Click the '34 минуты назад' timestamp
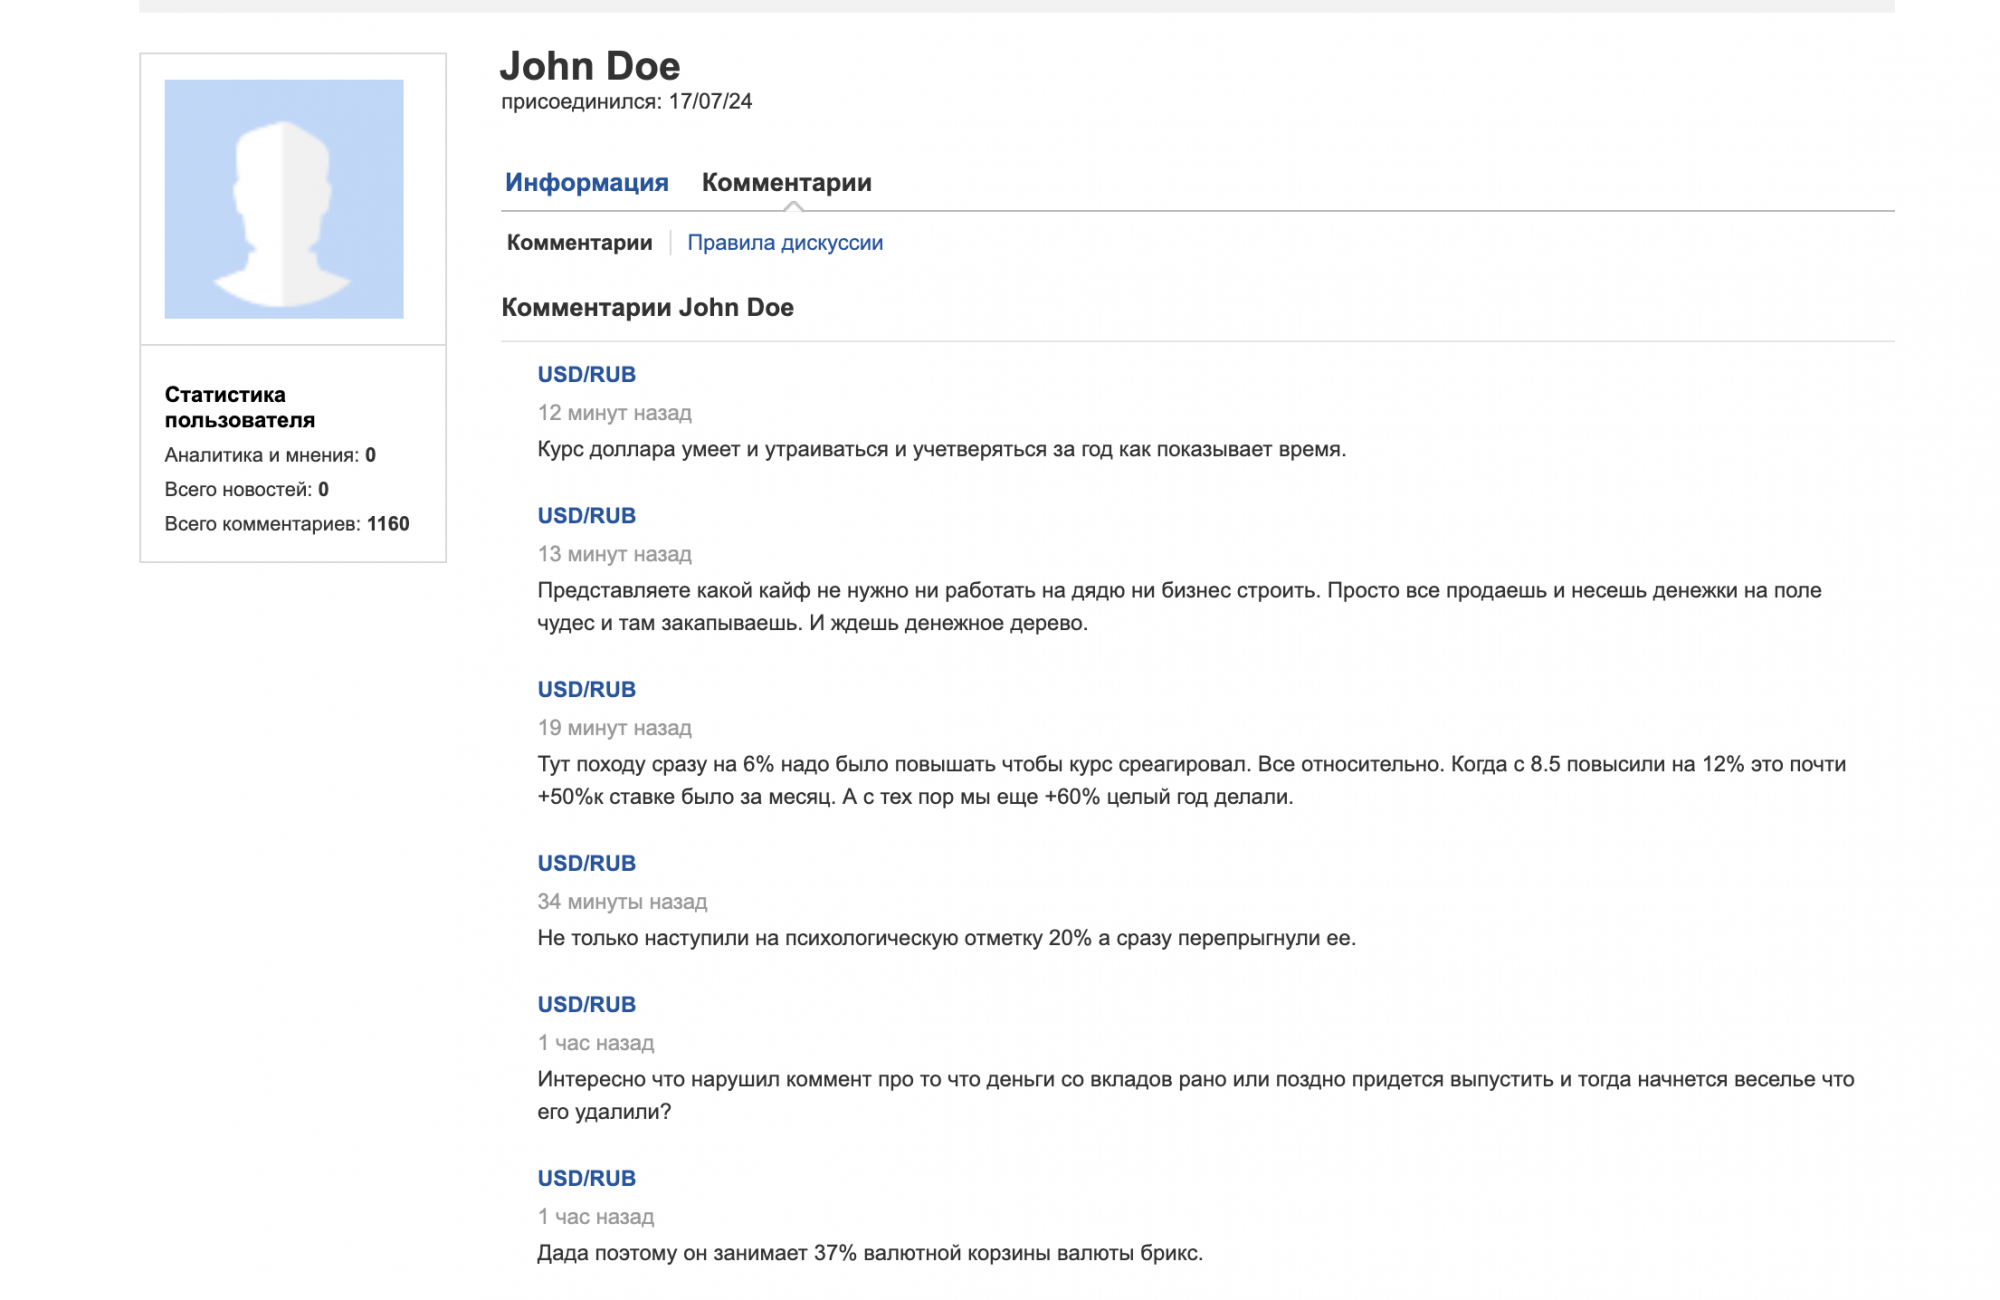This screenshot has height=1300, width=2000. [x=622, y=901]
